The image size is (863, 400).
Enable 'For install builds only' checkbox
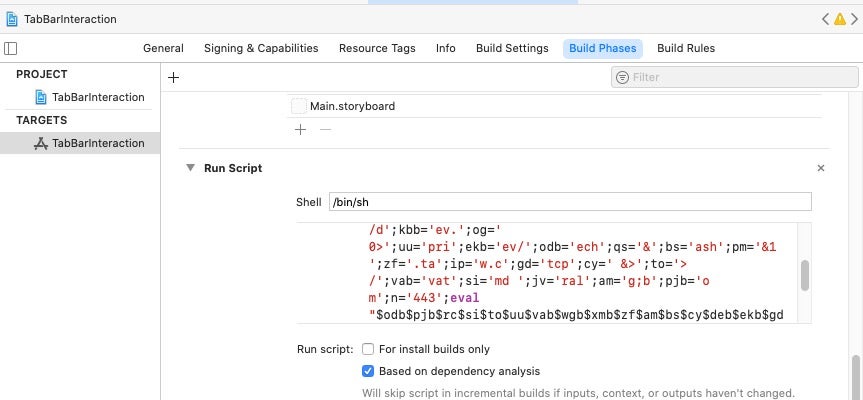coord(368,349)
